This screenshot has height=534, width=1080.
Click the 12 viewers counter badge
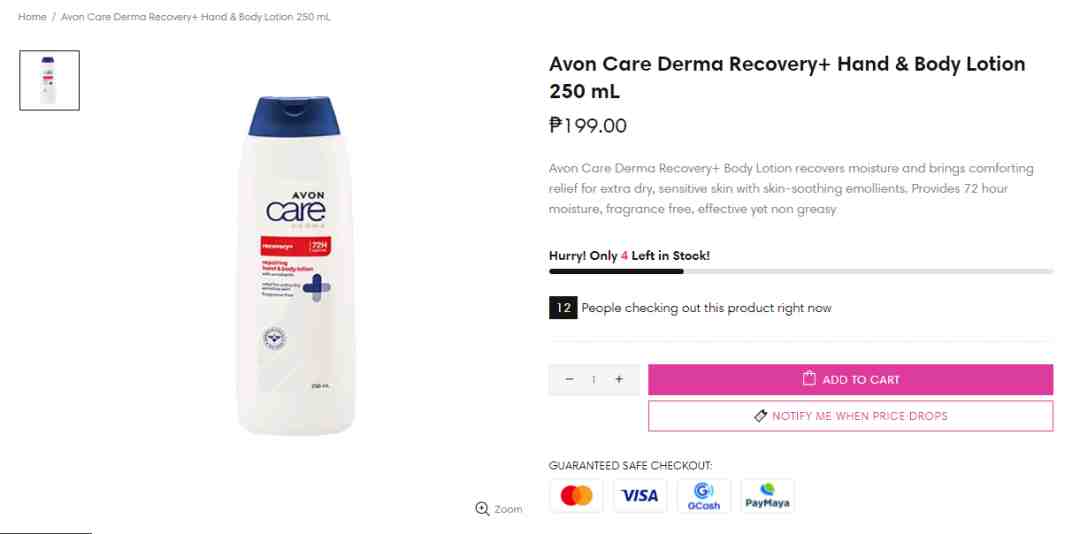[x=563, y=308]
